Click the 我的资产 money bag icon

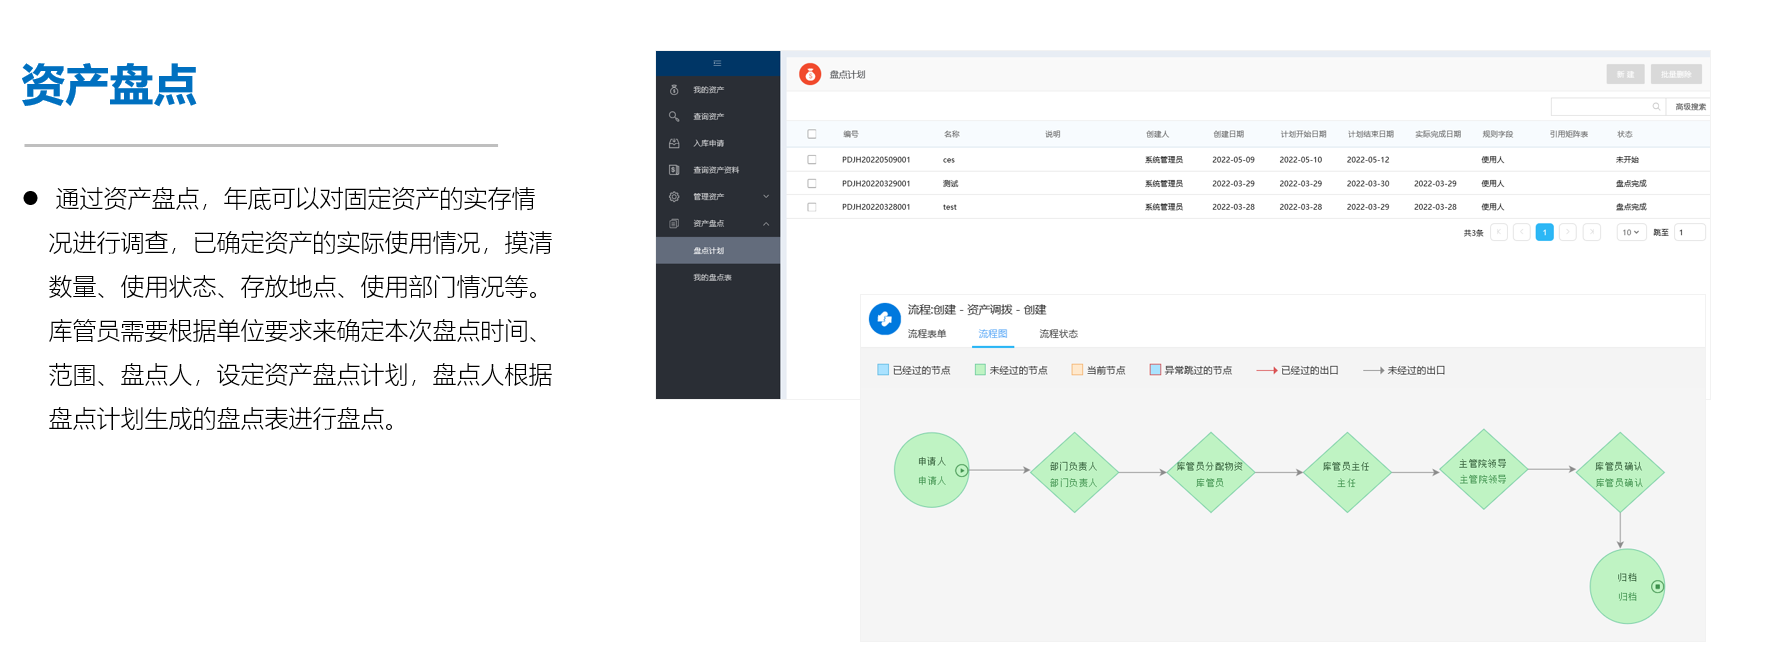point(674,90)
